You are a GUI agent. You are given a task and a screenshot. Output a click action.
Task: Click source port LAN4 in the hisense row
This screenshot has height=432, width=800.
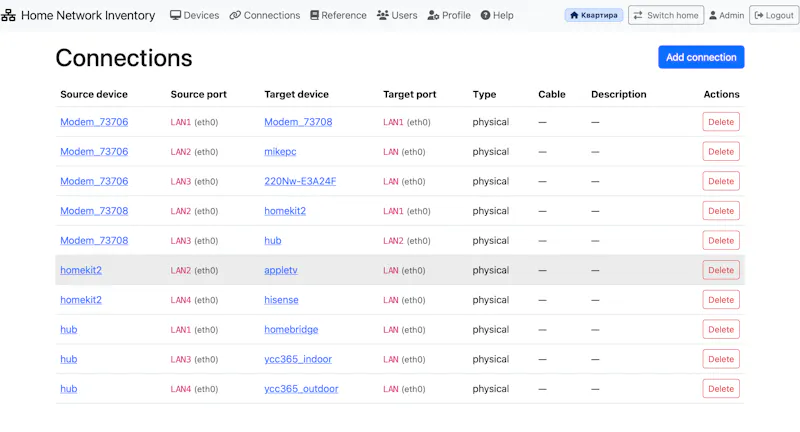pos(181,300)
